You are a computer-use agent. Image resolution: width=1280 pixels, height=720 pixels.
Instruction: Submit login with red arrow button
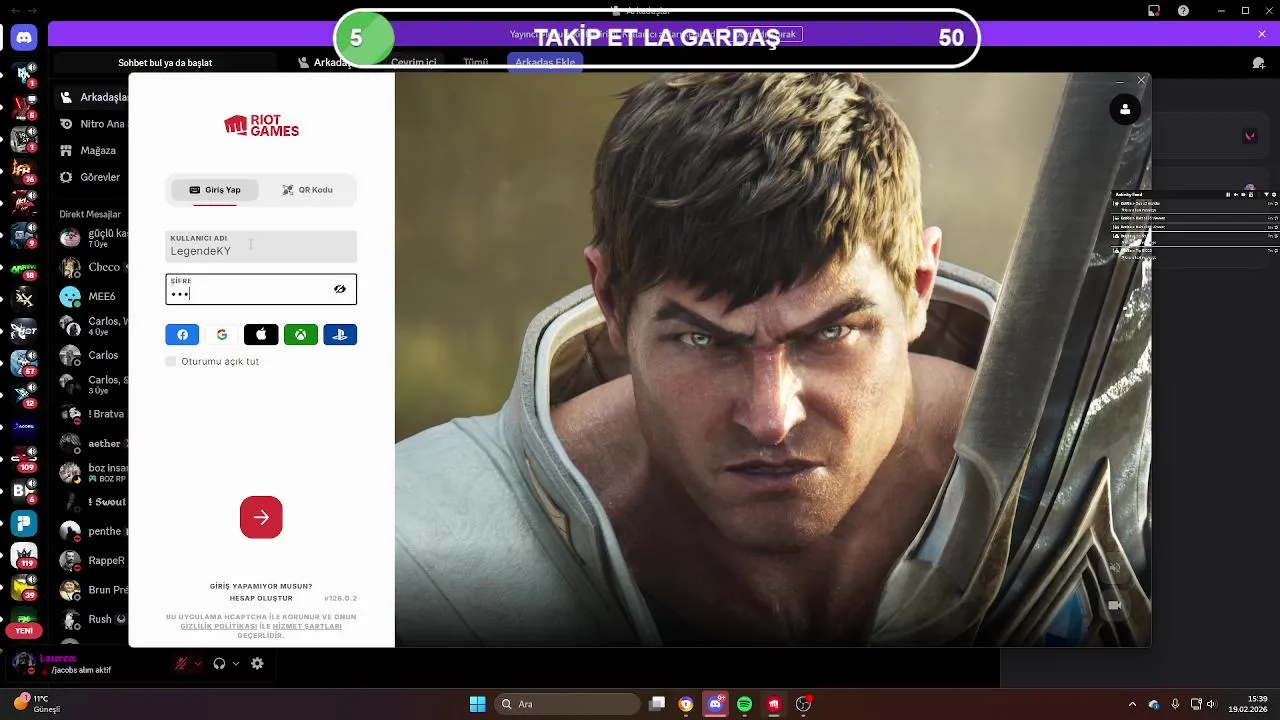tap(261, 517)
